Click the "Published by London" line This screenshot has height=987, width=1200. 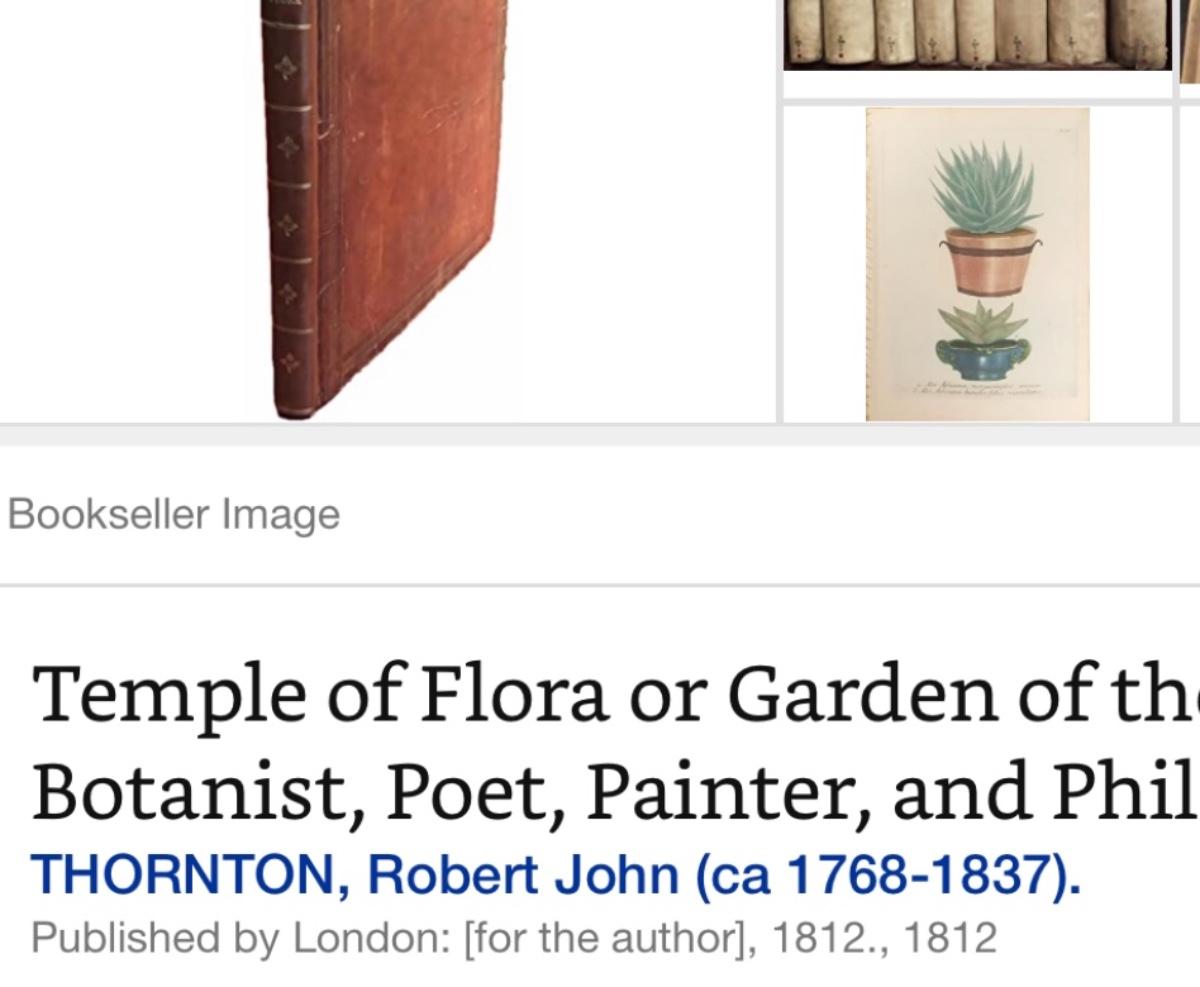click(514, 938)
